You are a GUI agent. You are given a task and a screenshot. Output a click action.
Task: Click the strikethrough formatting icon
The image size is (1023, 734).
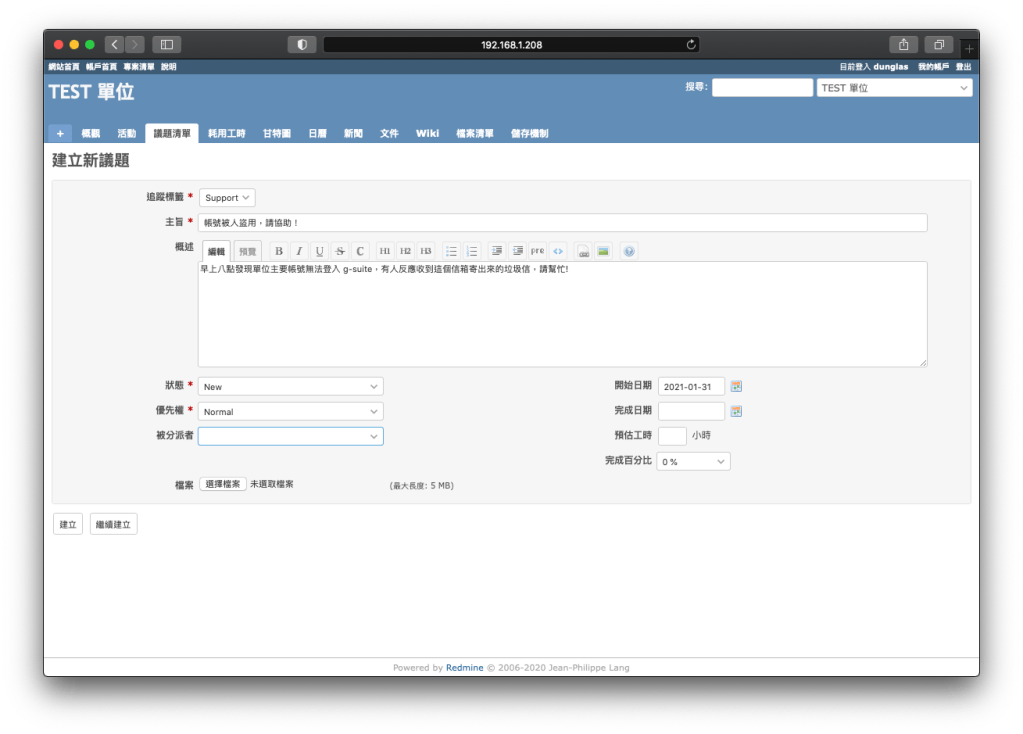point(340,251)
